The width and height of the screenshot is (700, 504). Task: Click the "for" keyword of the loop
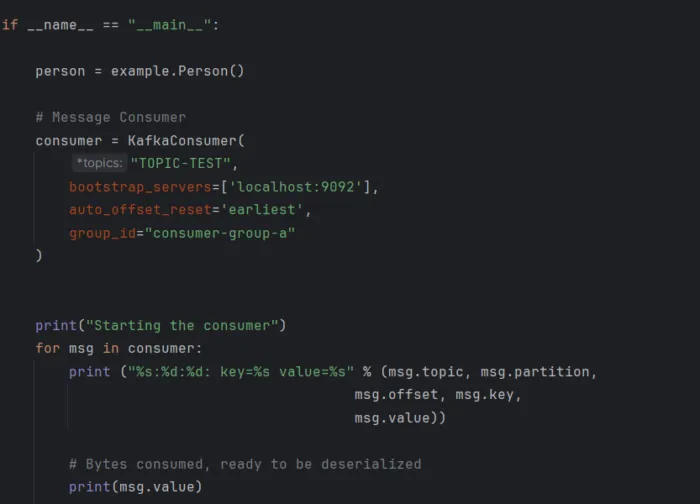pos(47,348)
